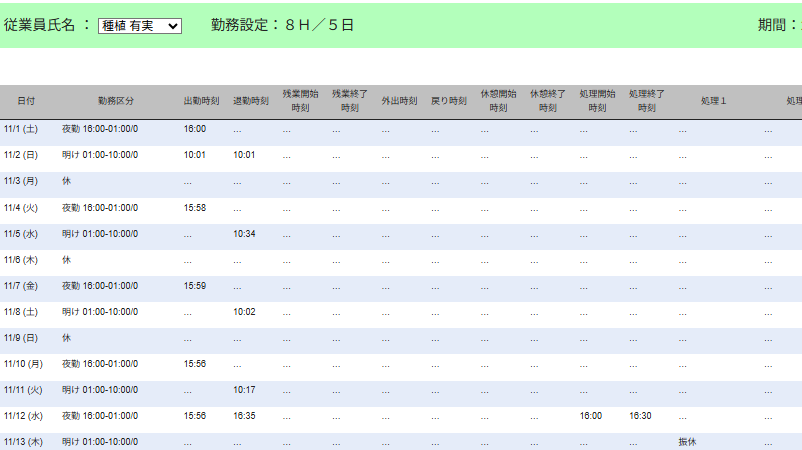
Task: Click 振休 in the 11/13 row
Action: click(x=687, y=441)
